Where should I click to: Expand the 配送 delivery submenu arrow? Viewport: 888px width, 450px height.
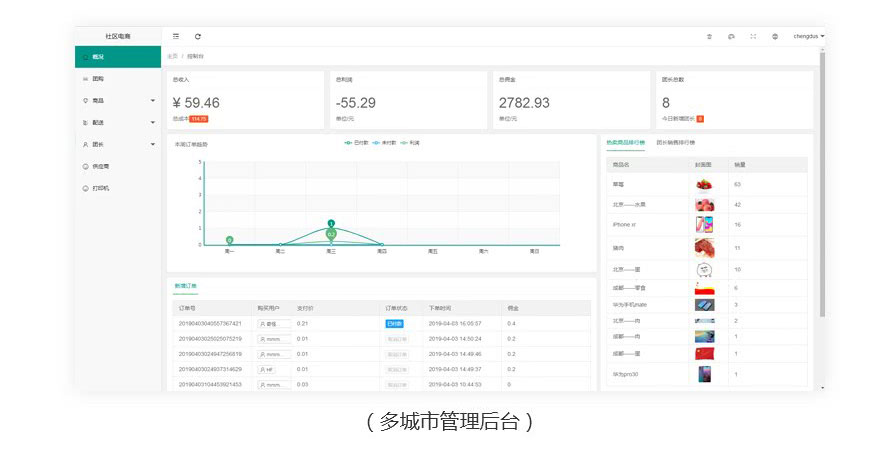tap(152, 122)
